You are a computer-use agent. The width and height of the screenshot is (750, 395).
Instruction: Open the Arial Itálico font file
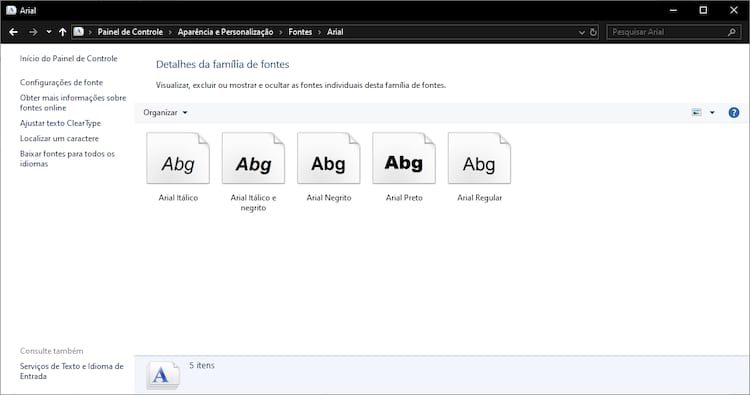(x=178, y=158)
